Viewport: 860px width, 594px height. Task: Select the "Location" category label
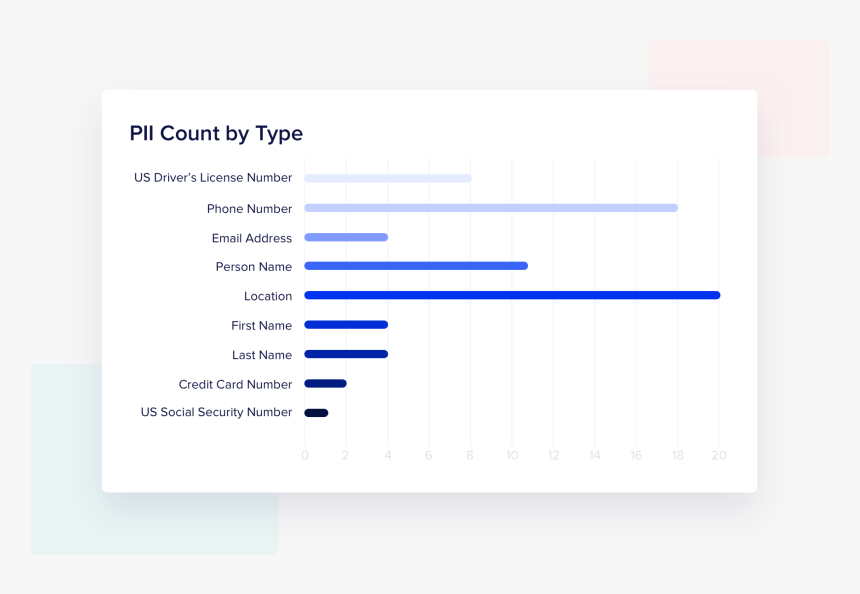268,296
